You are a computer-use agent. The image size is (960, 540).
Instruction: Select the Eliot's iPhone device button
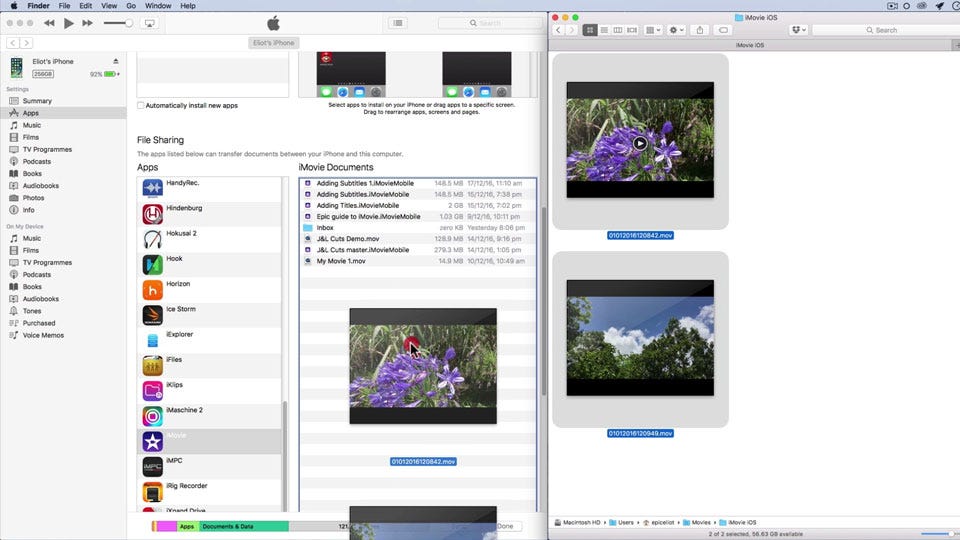click(274, 43)
